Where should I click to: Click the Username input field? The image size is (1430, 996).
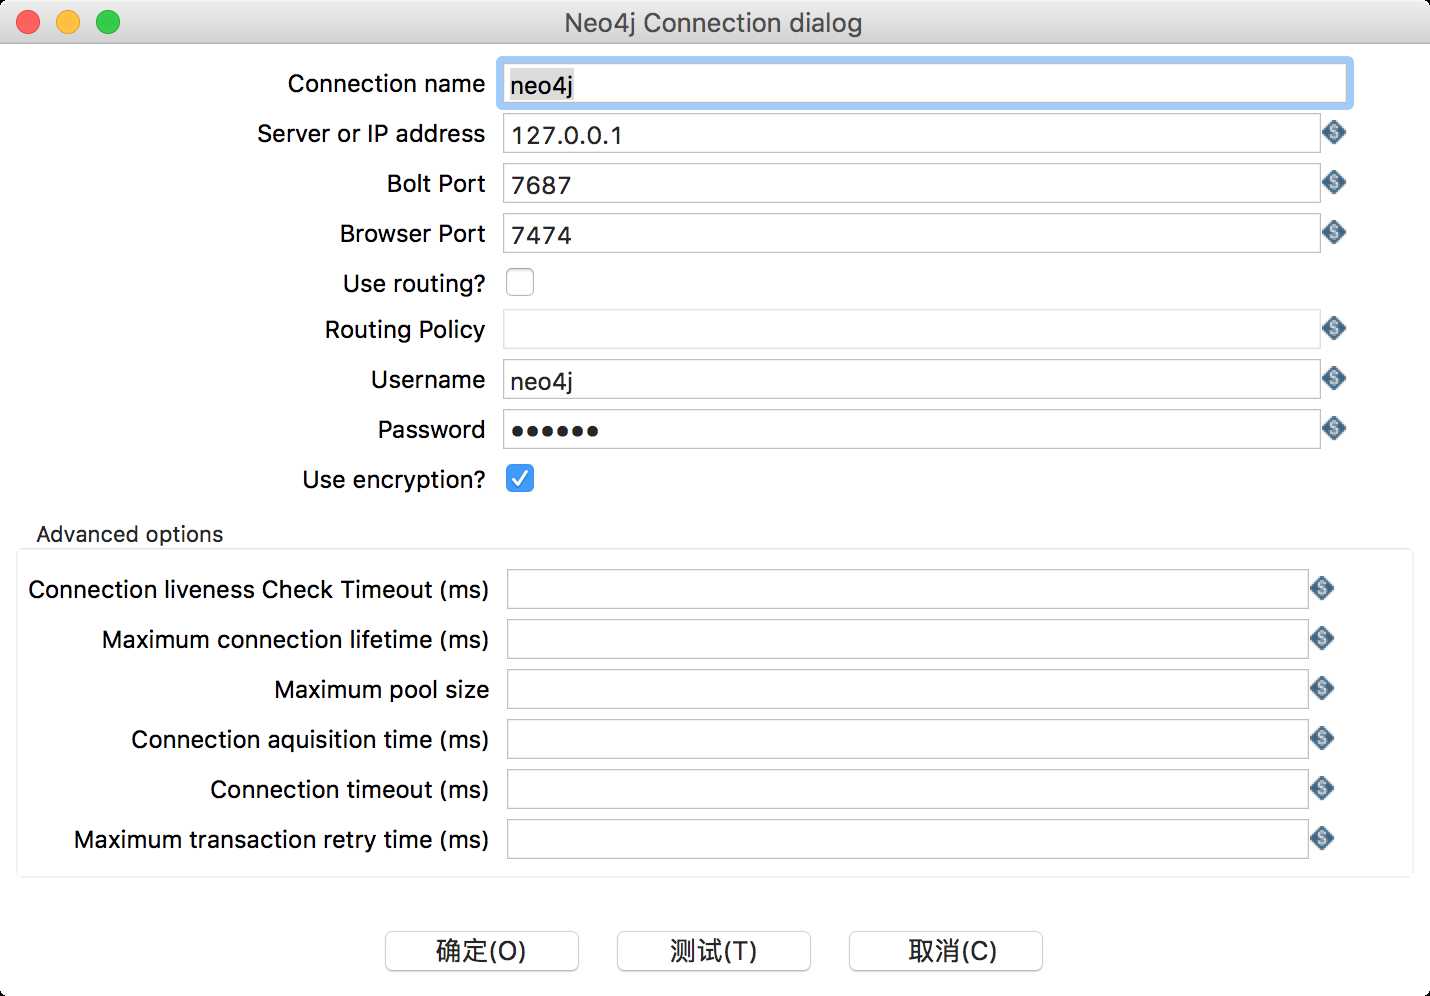[911, 379]
